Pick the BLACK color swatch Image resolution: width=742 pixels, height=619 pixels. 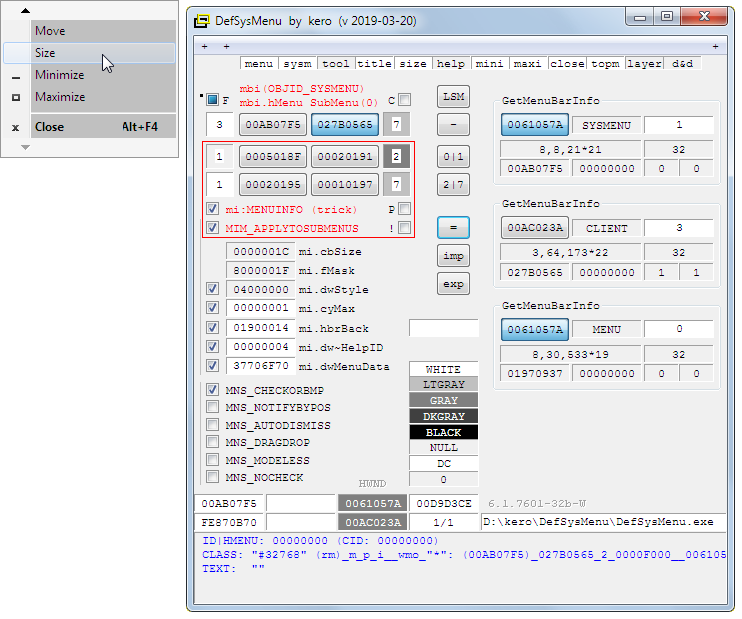(x=443, y=433)
